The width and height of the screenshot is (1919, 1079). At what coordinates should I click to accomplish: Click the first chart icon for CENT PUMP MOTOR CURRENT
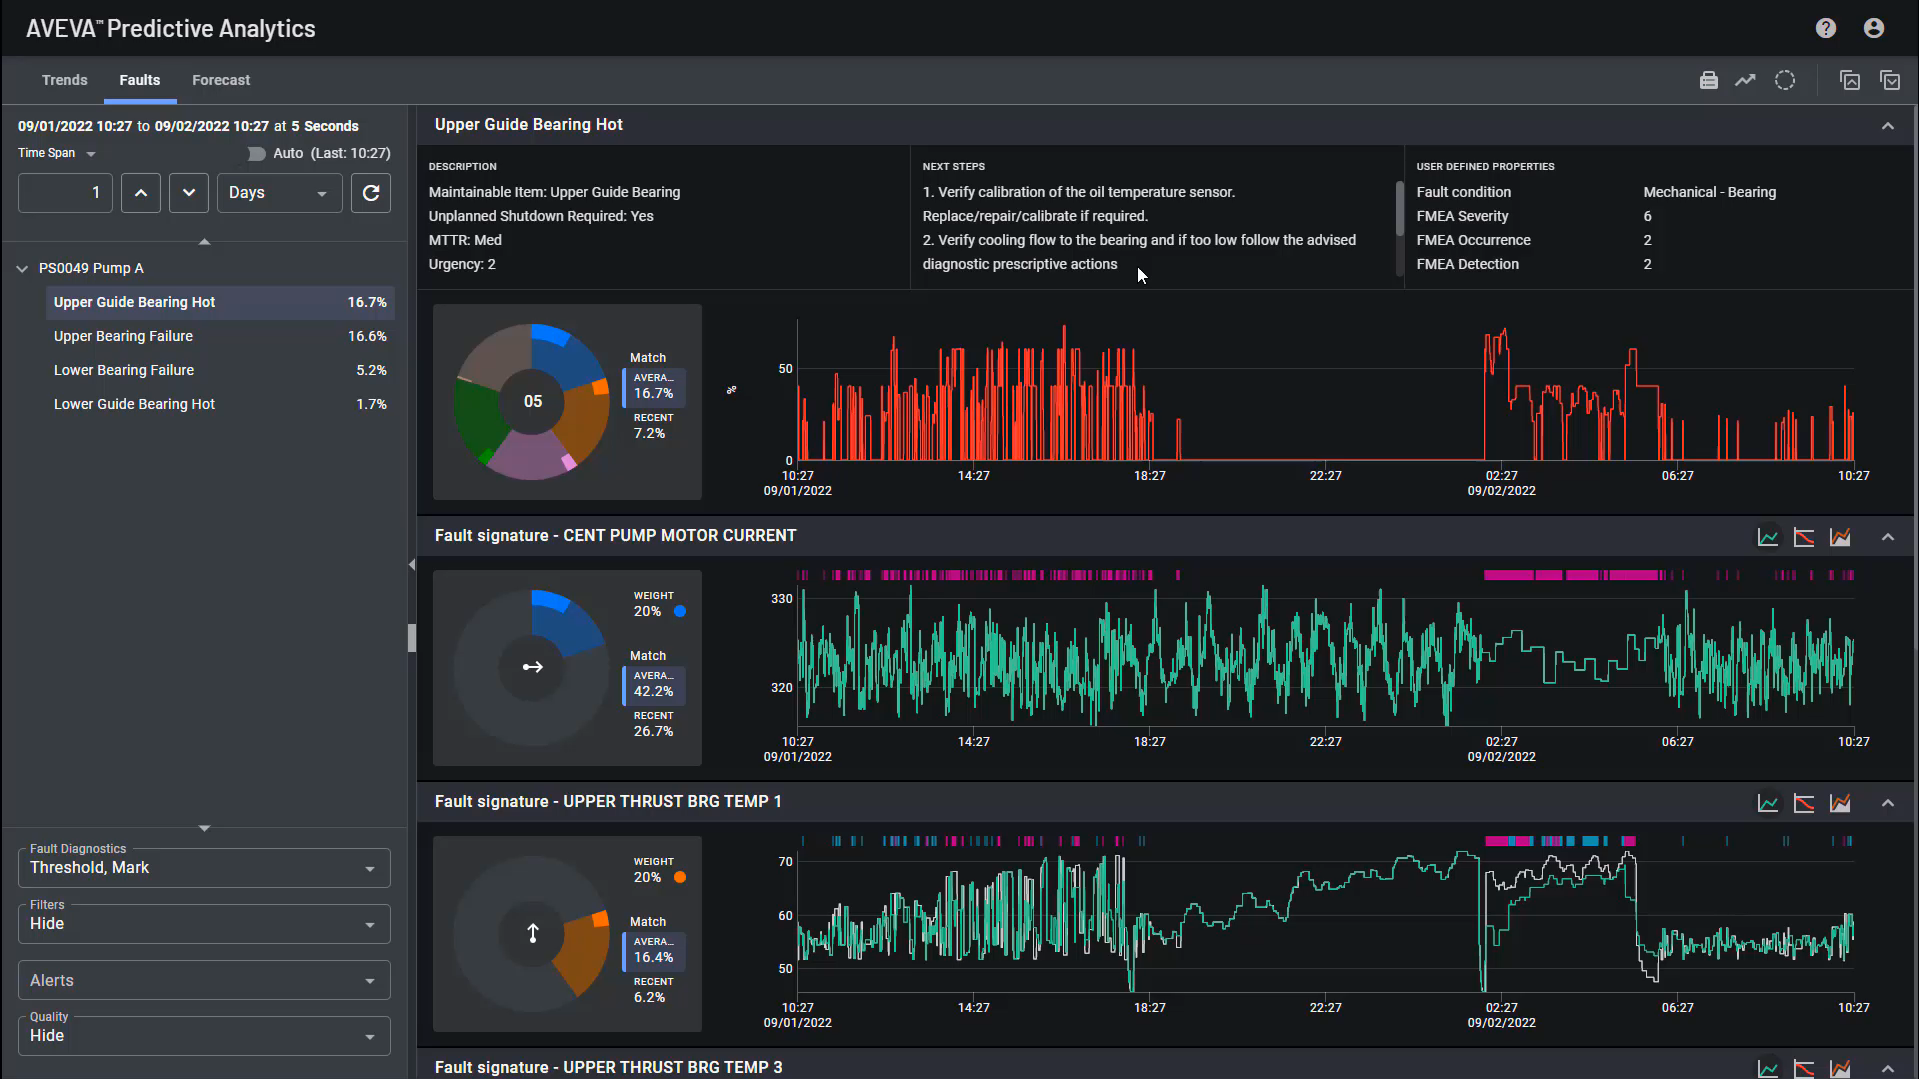point(1767,537)
